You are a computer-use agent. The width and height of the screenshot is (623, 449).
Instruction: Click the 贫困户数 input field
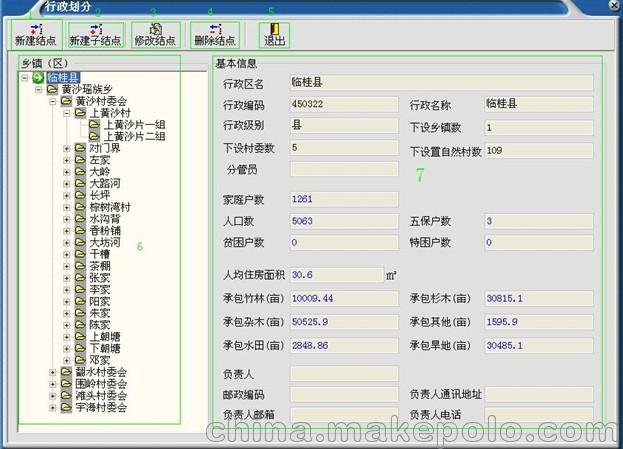tap(344, 242)
